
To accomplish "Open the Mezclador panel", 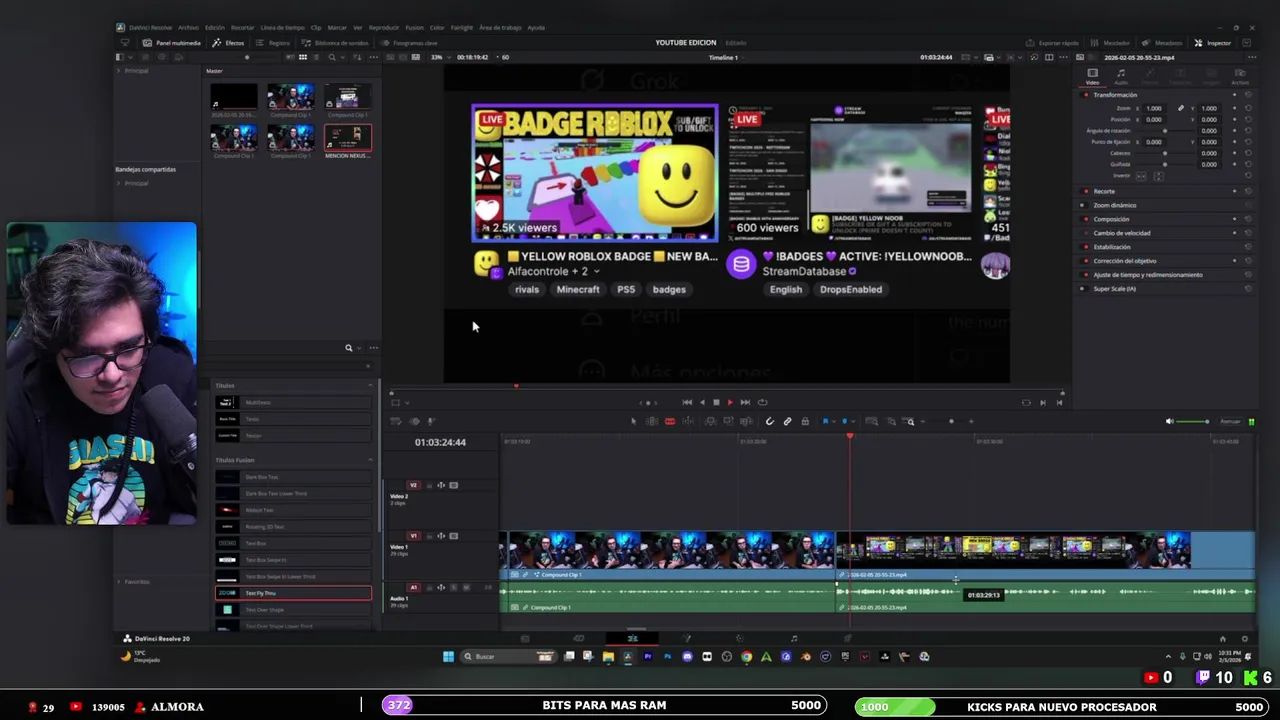I will click(1110, 43).
